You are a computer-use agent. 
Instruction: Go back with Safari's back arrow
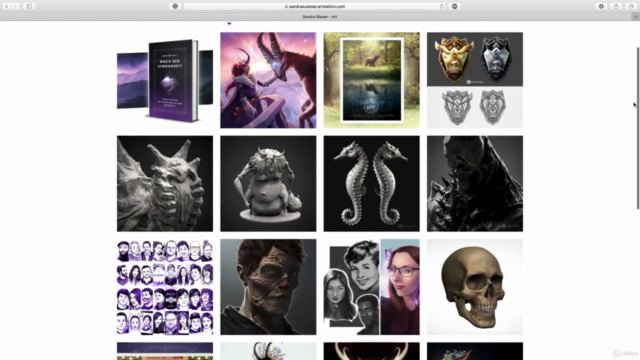click(7, 7)
